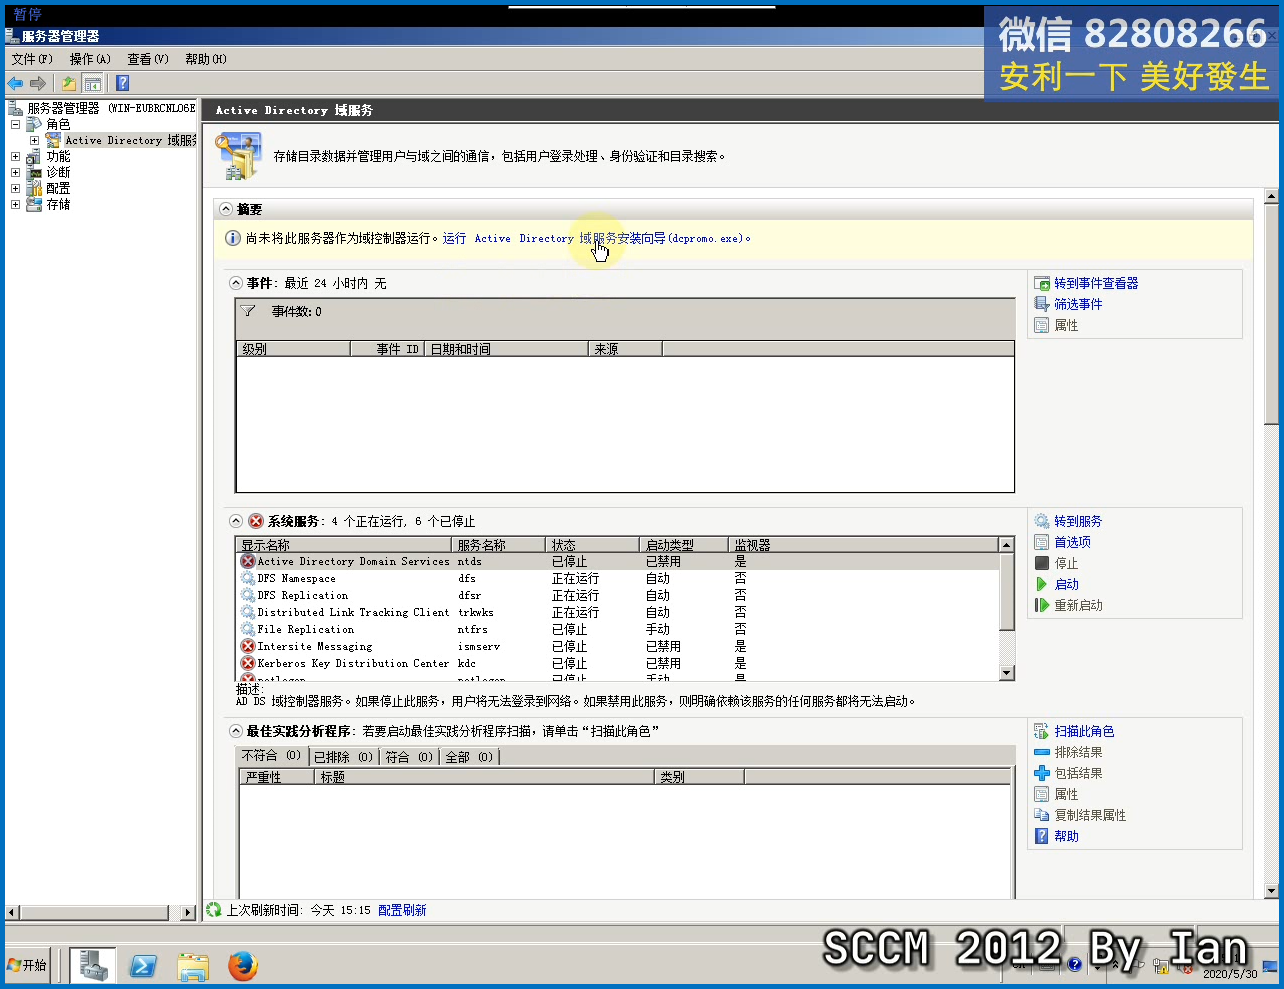Click the 诊断 tree node icon
This screenshot has height=989, width=1284.
click(x=34, y=172)
